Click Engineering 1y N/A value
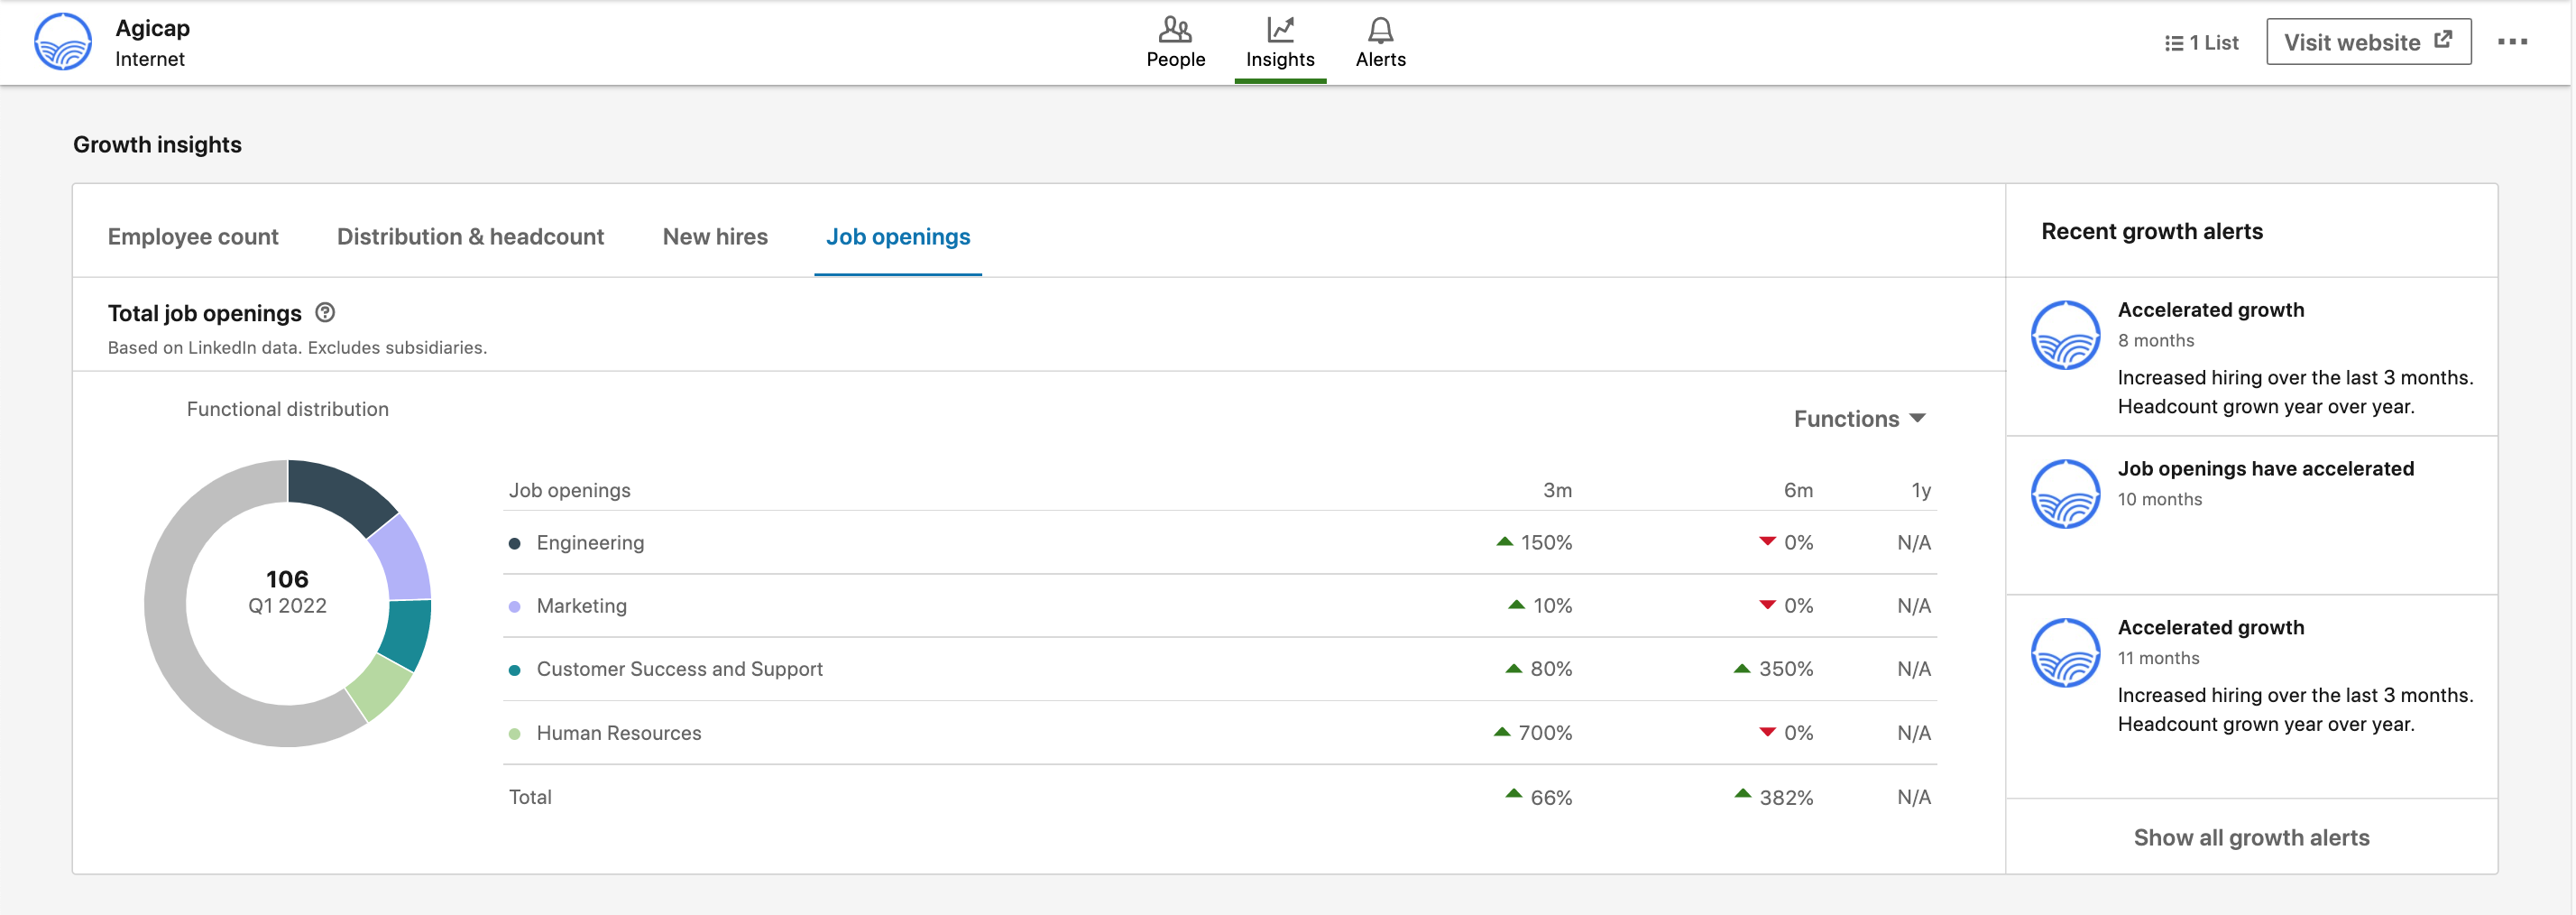The image size is (2576, 915). pyautogui.click(x=1914, y=543)
